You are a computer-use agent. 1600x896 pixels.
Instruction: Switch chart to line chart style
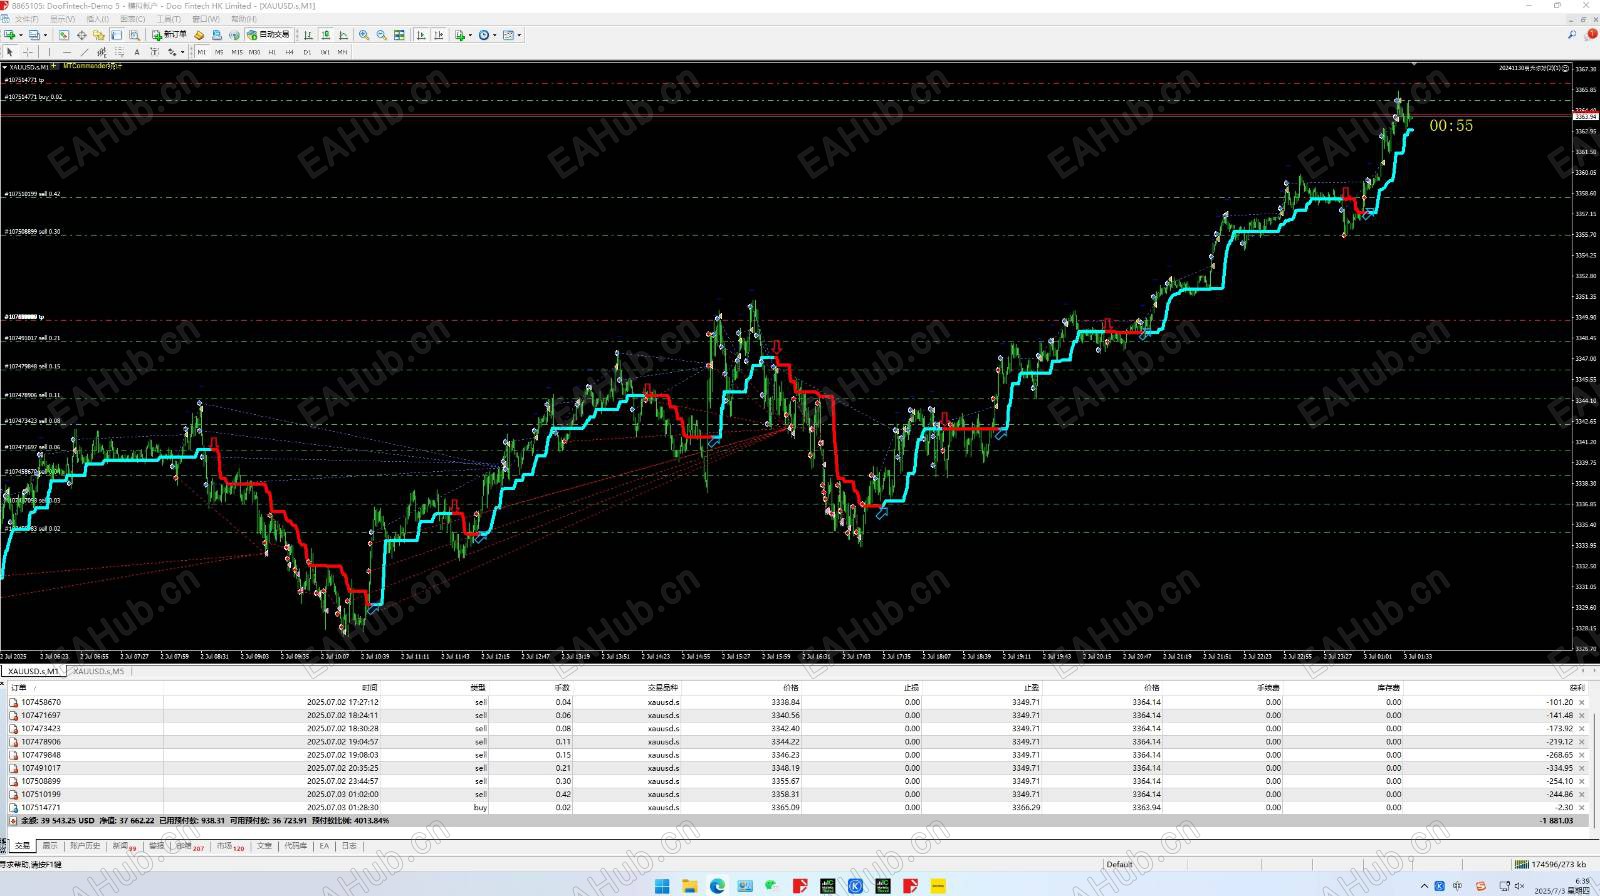pyautogui.click(x=343, y=35)
